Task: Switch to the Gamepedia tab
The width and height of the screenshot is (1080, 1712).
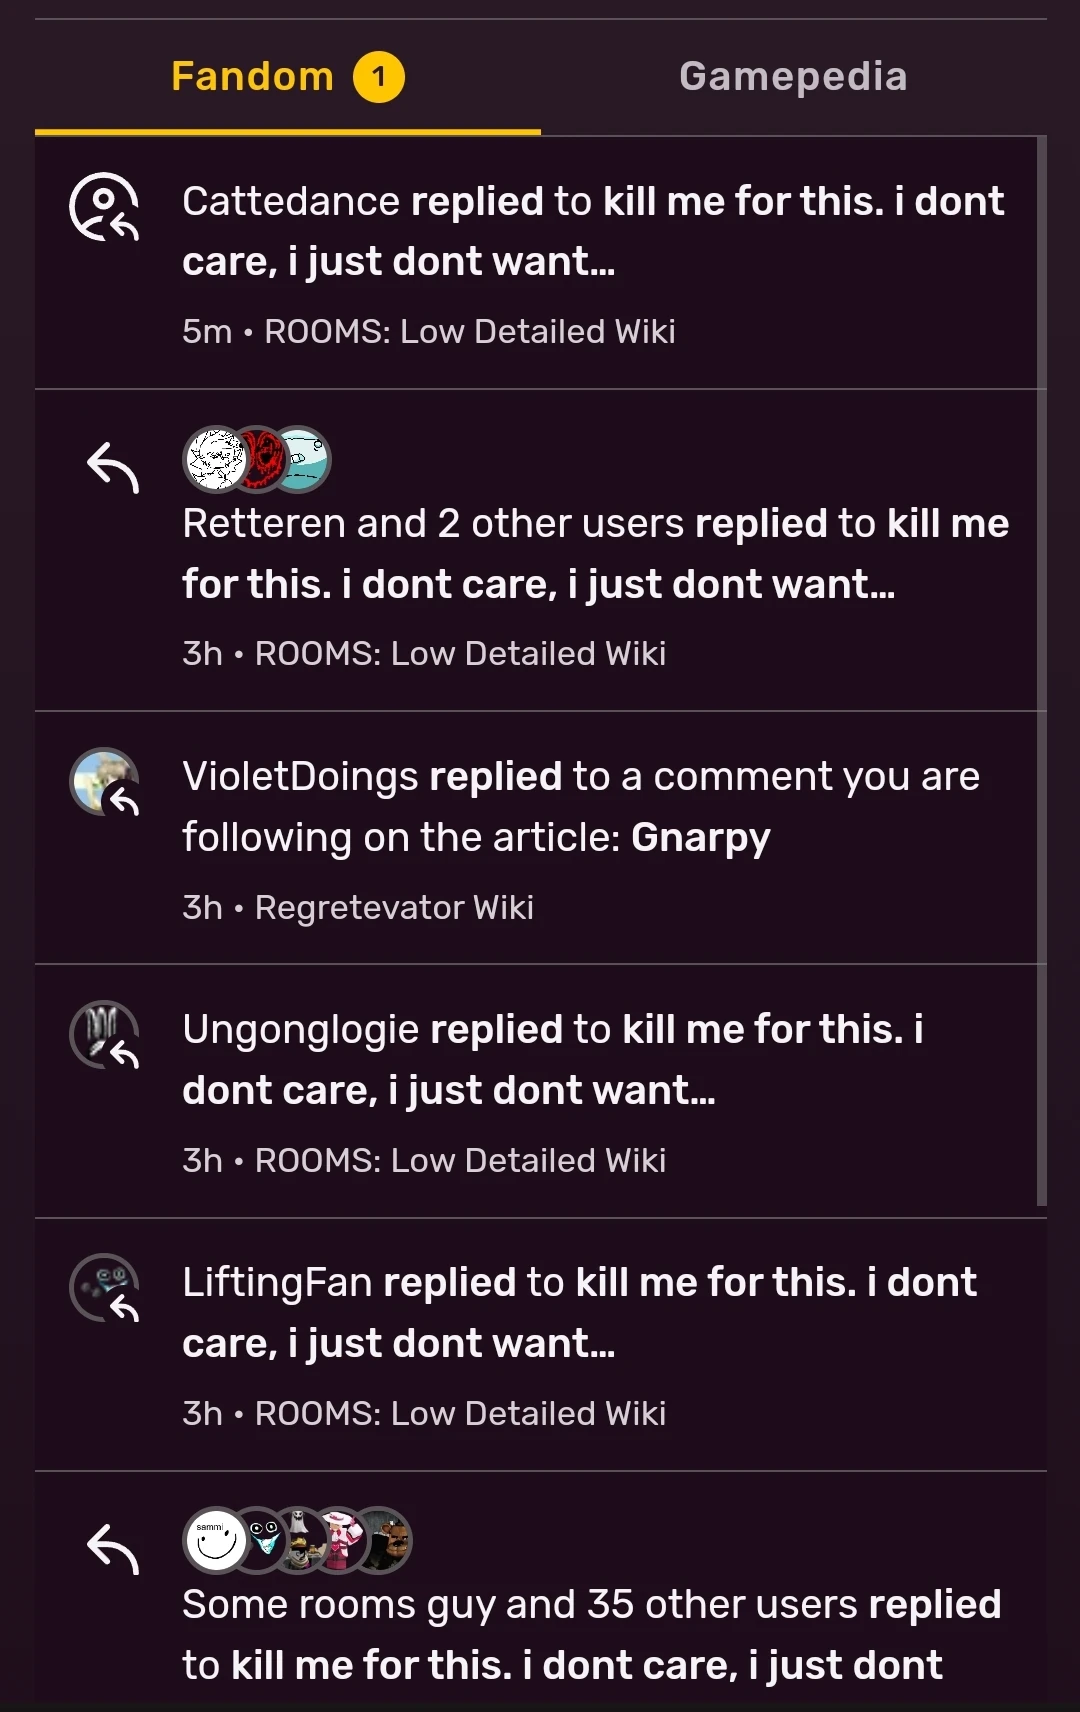Action: [x=793, y=77]
